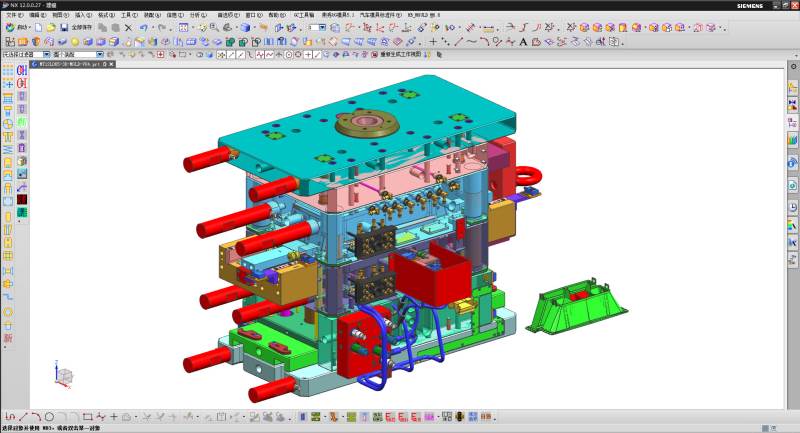The width and height of the screenshot is (800, 433).
Task: Click the Save icon in toolbar
Action: [x=65, y=27]
